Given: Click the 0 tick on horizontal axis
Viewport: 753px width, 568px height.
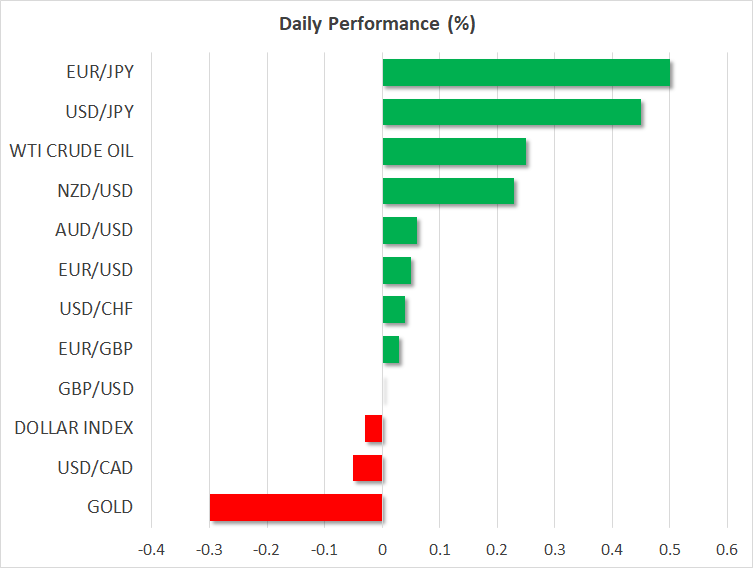Looking at the screenshot, I should tap(382, 549).
